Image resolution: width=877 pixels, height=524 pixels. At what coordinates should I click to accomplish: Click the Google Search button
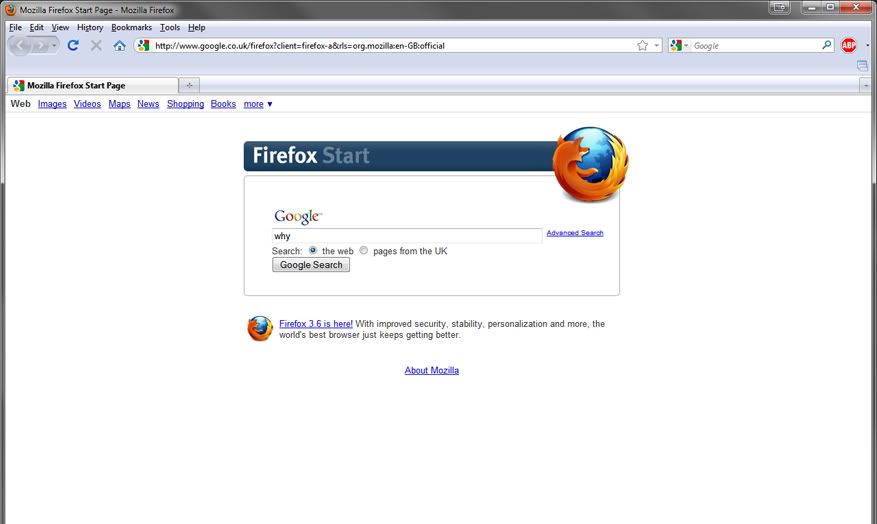pyautogui.click(x=311, y=265)
